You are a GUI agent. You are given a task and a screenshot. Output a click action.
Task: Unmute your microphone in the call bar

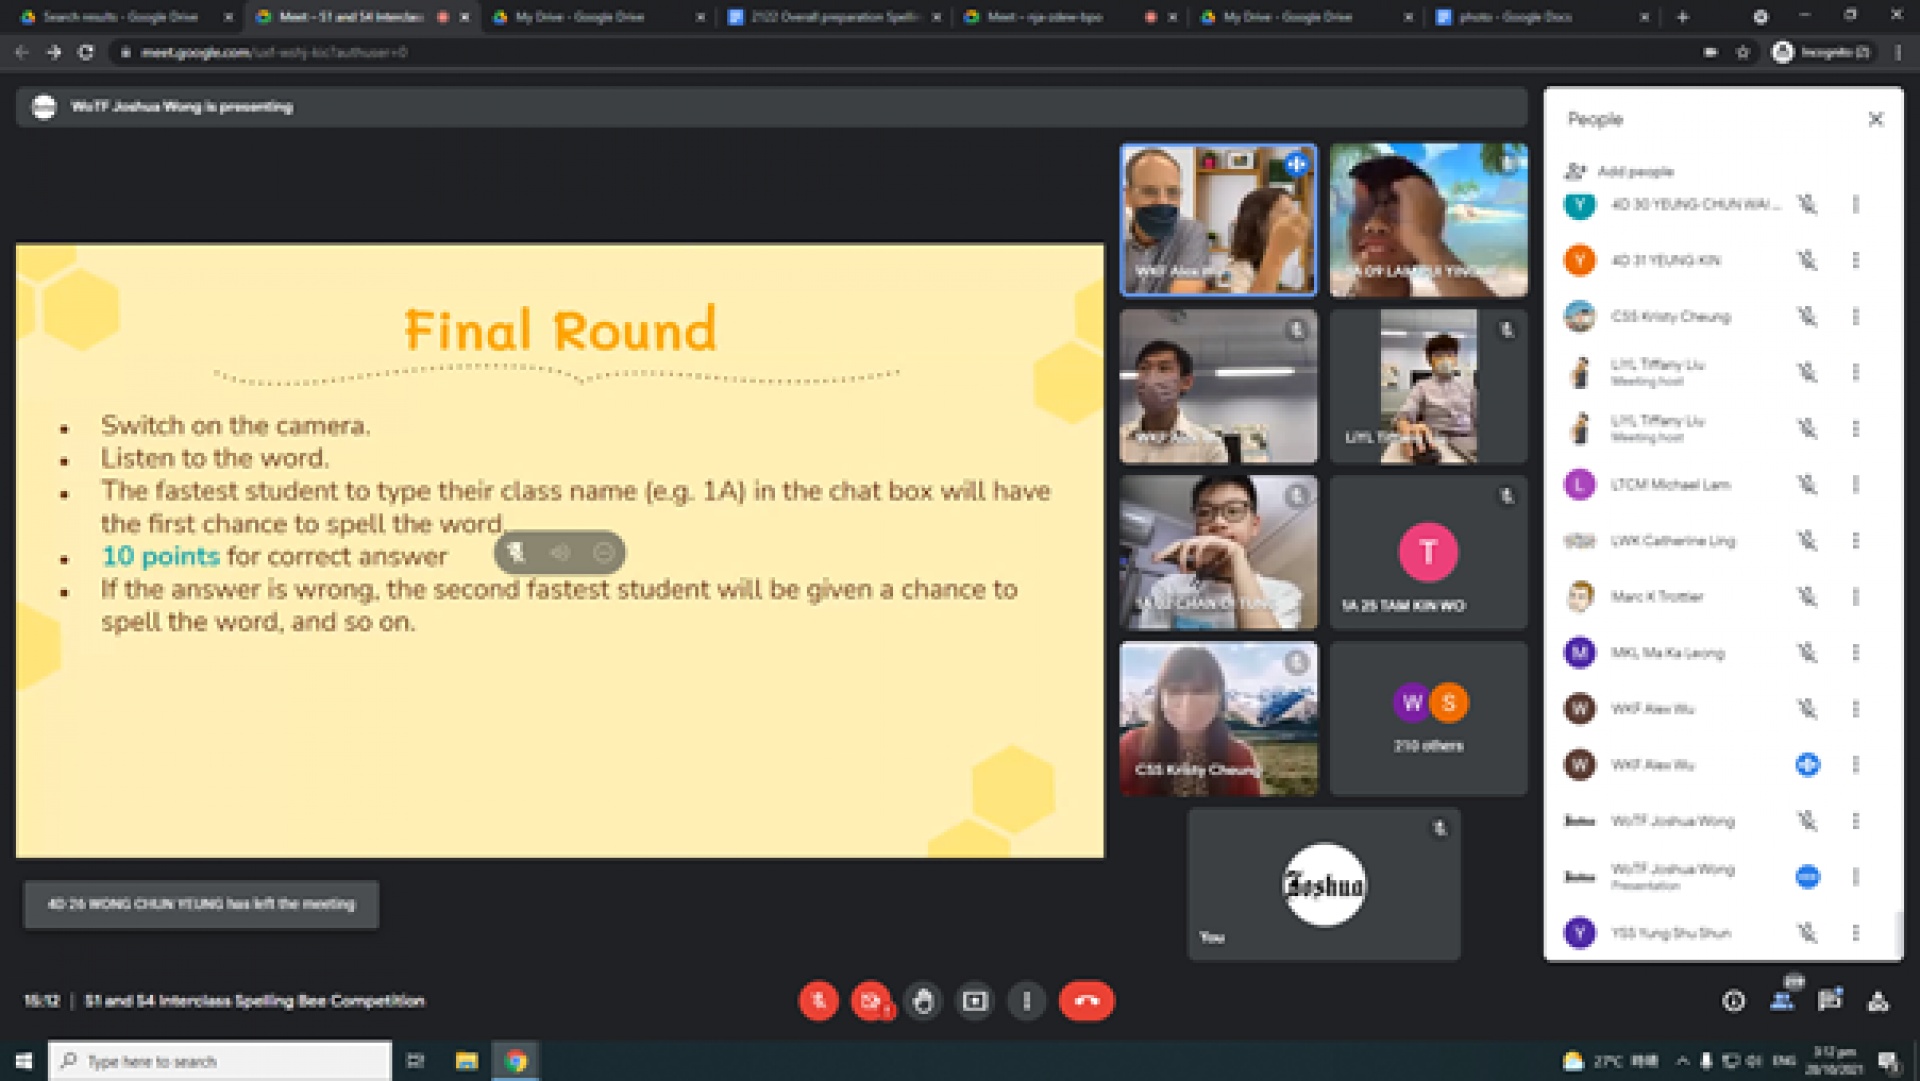818,1001
